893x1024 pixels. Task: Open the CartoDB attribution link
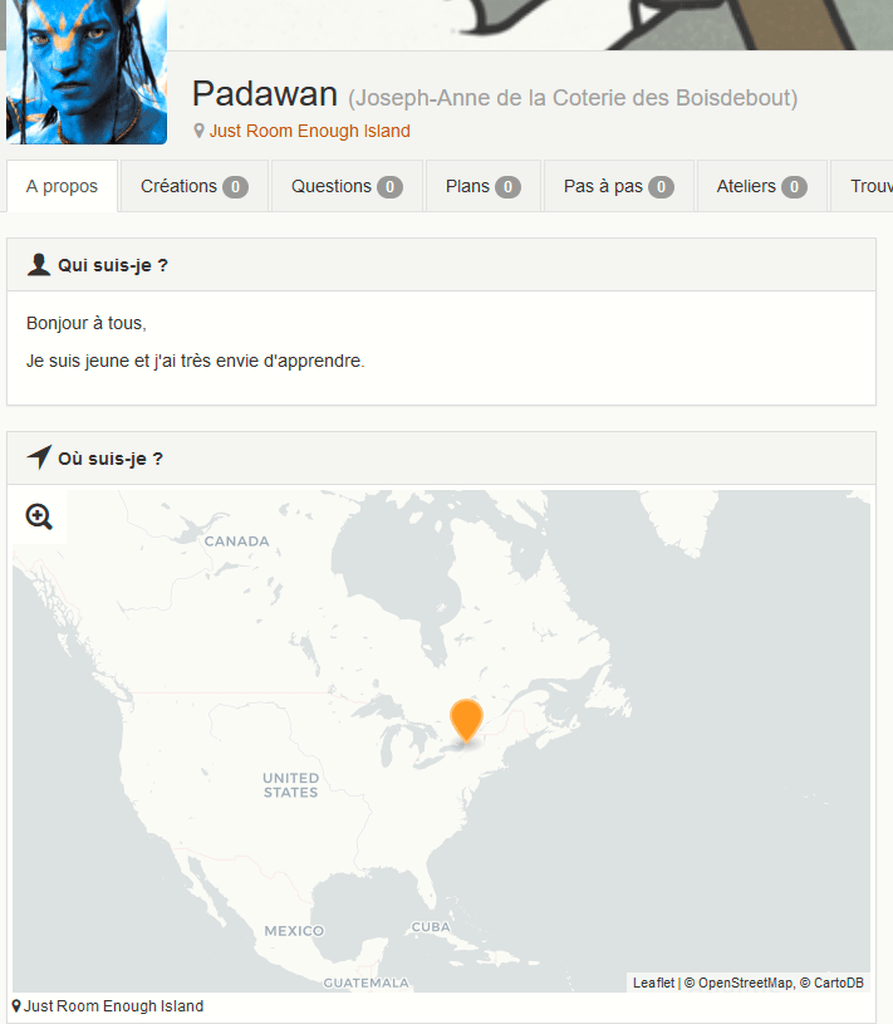coord(839,983)
